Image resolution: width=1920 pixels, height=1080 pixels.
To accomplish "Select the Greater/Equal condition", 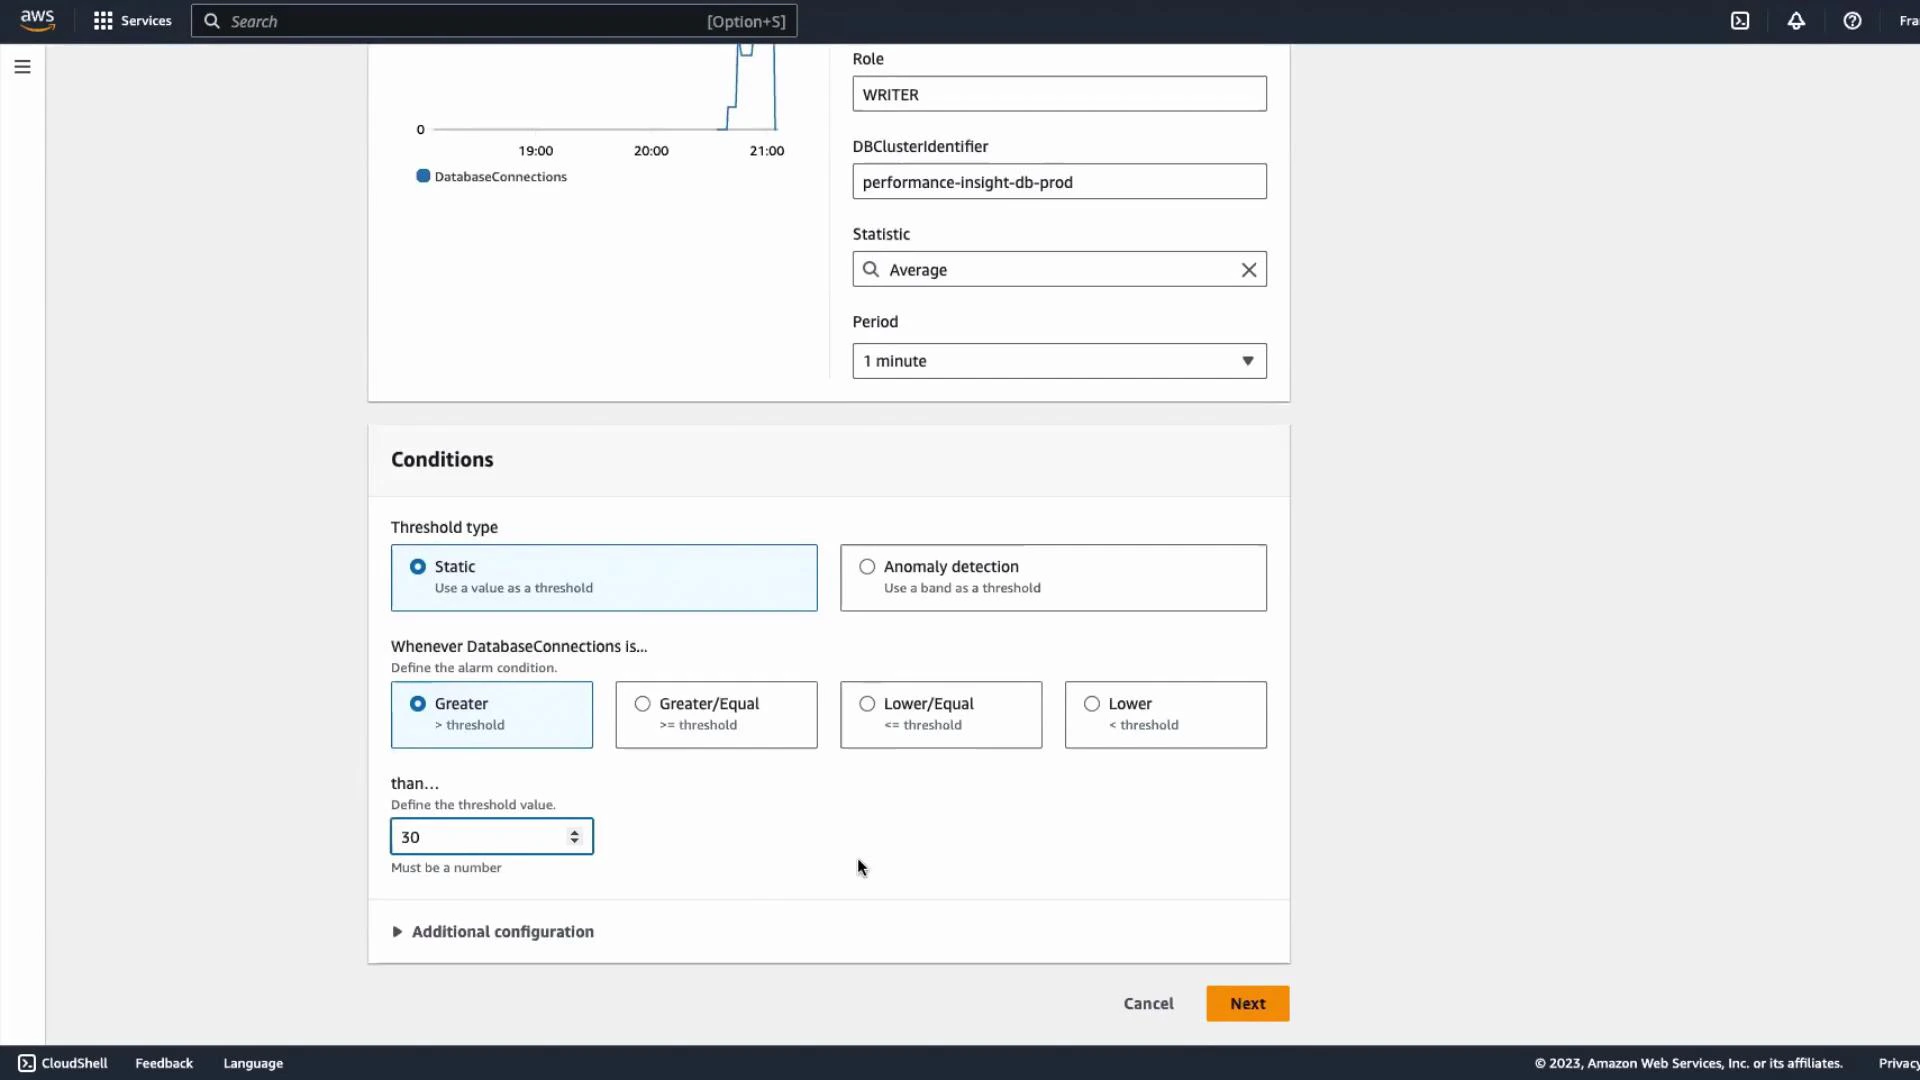I will click(x=643, y=703).
